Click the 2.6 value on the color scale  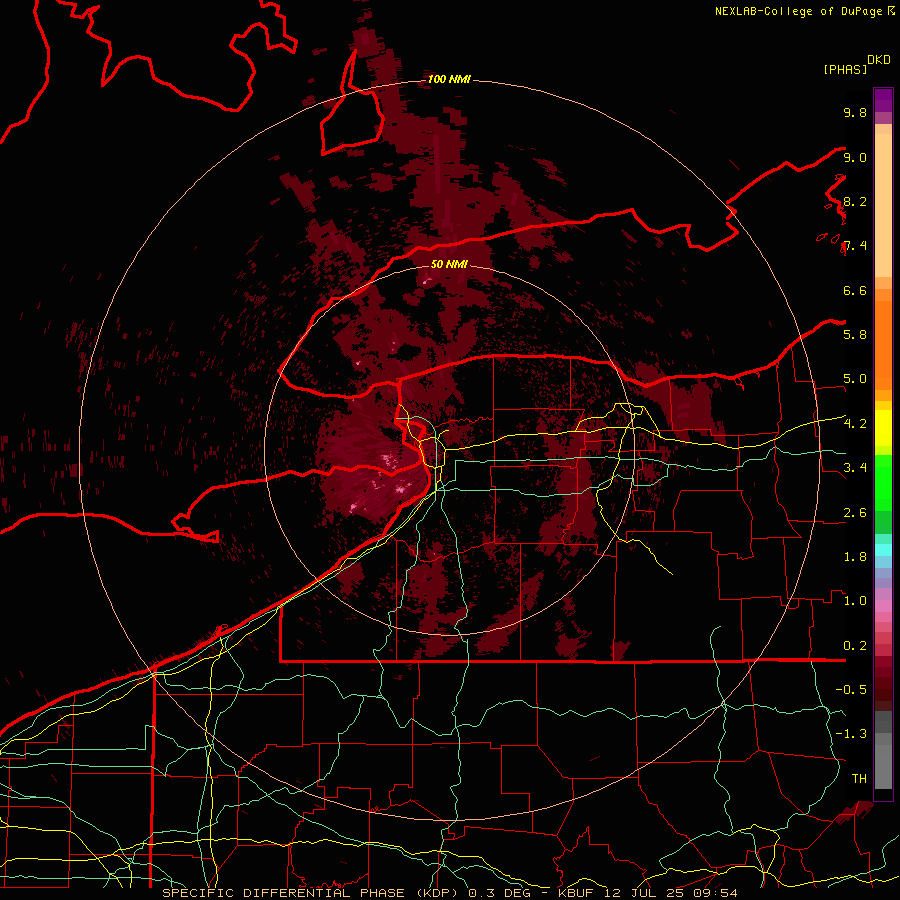click(x=855, y=513)
